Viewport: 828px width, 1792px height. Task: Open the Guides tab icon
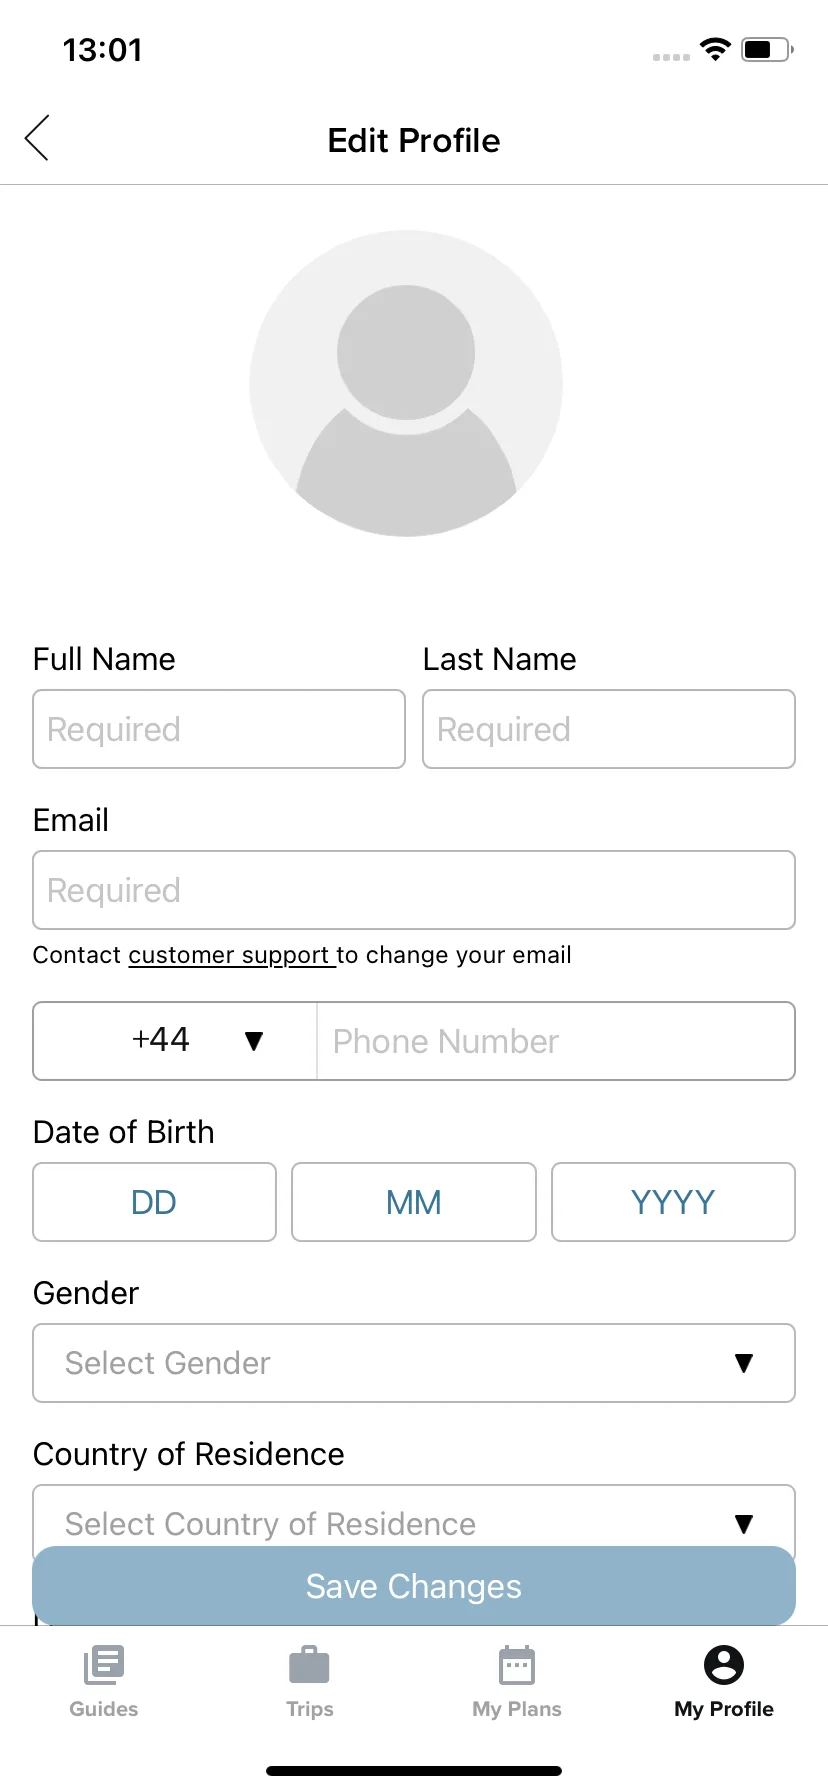[x=104, y=1665]
